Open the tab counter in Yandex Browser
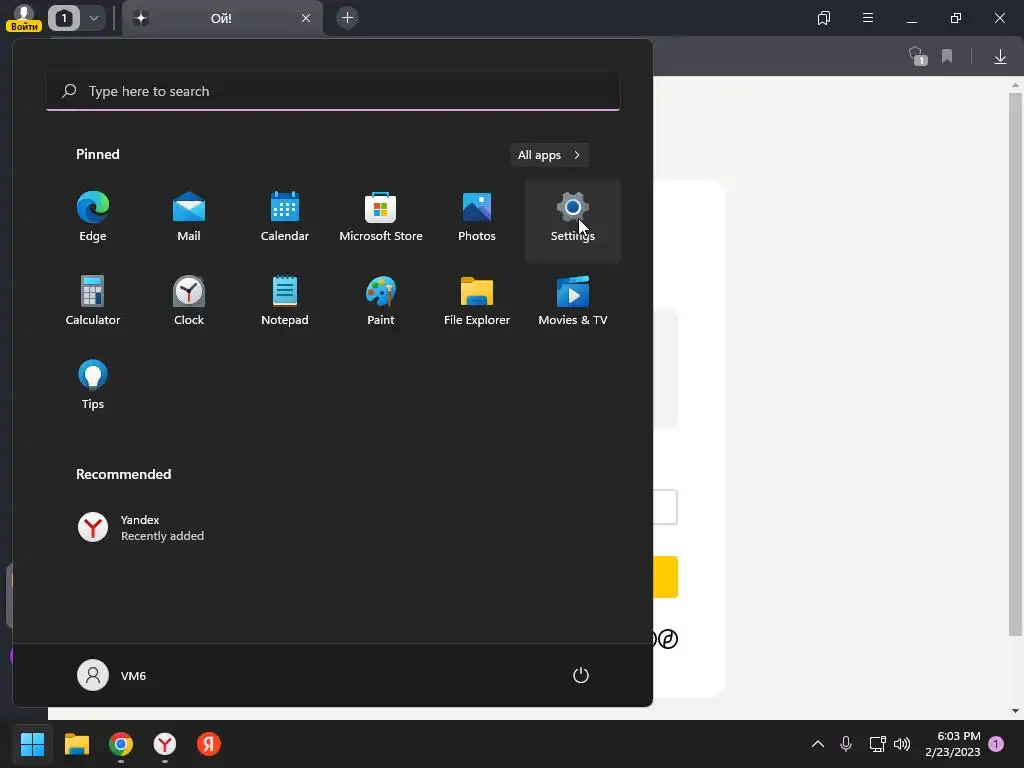1024x768 pixels. point(64,18)
